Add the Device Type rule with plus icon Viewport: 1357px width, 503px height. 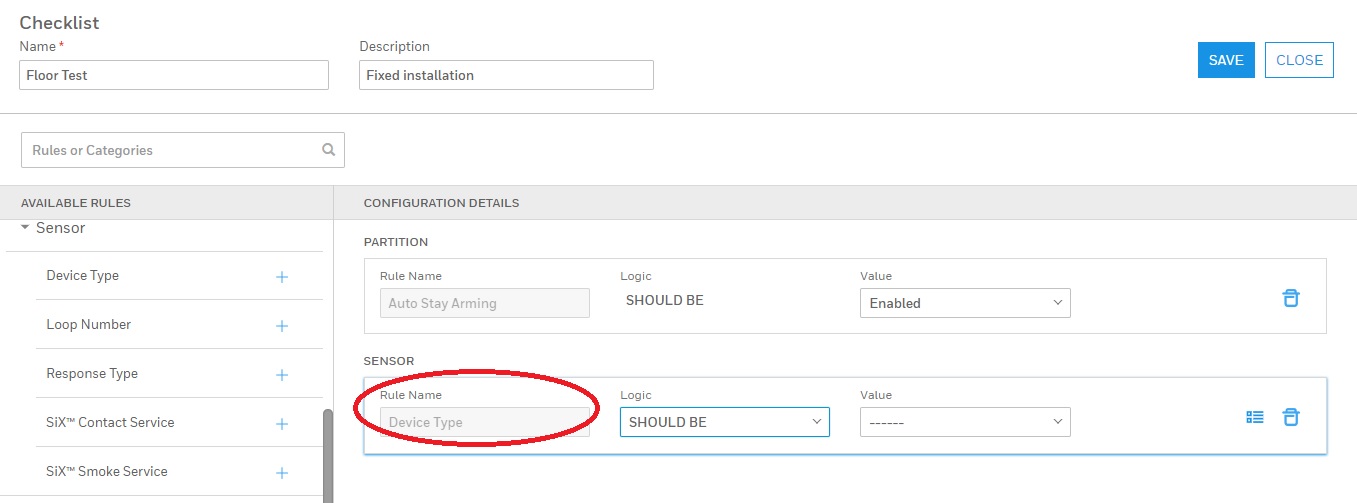click(x=281, y=277)
